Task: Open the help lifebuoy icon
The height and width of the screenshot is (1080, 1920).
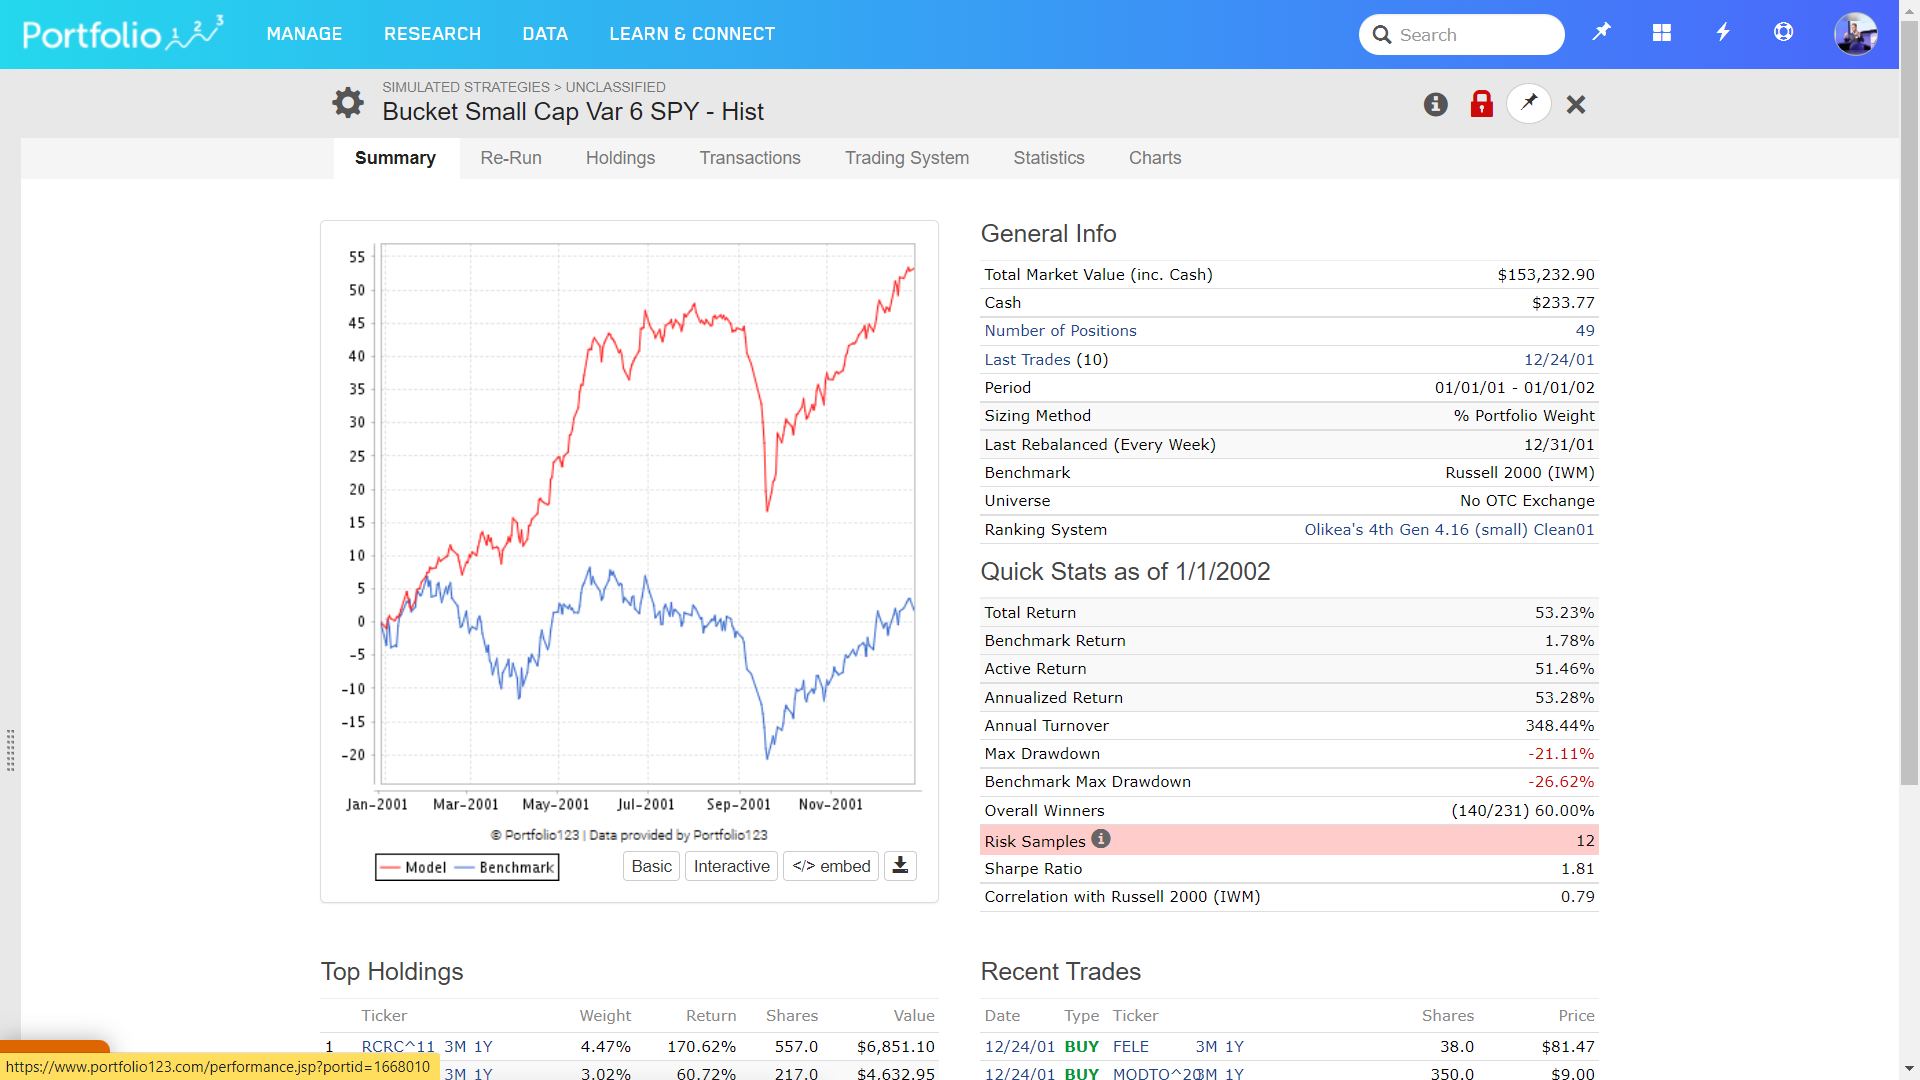Action: [1783, 33]
